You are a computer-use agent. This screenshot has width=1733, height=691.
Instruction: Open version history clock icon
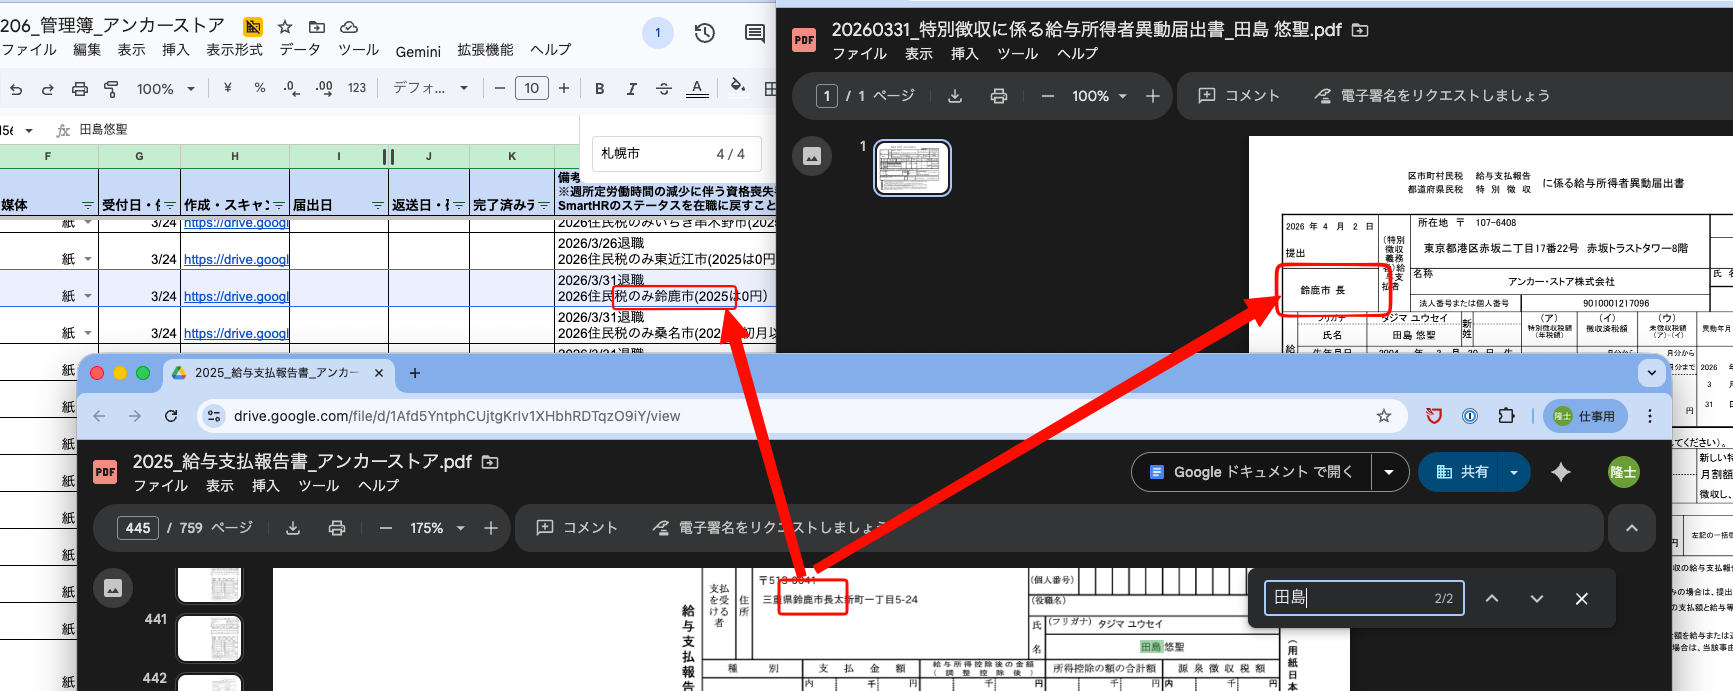point(705,33)
